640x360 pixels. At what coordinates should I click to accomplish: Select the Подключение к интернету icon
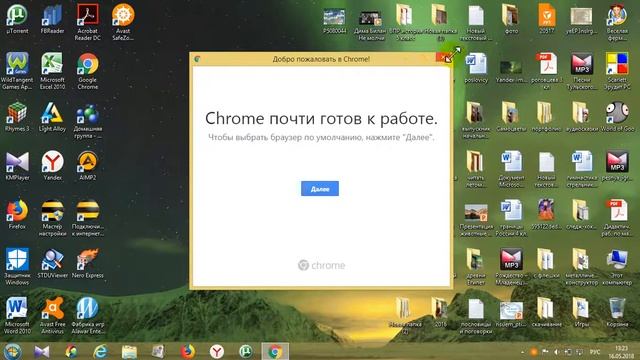(x=87, y=218)
